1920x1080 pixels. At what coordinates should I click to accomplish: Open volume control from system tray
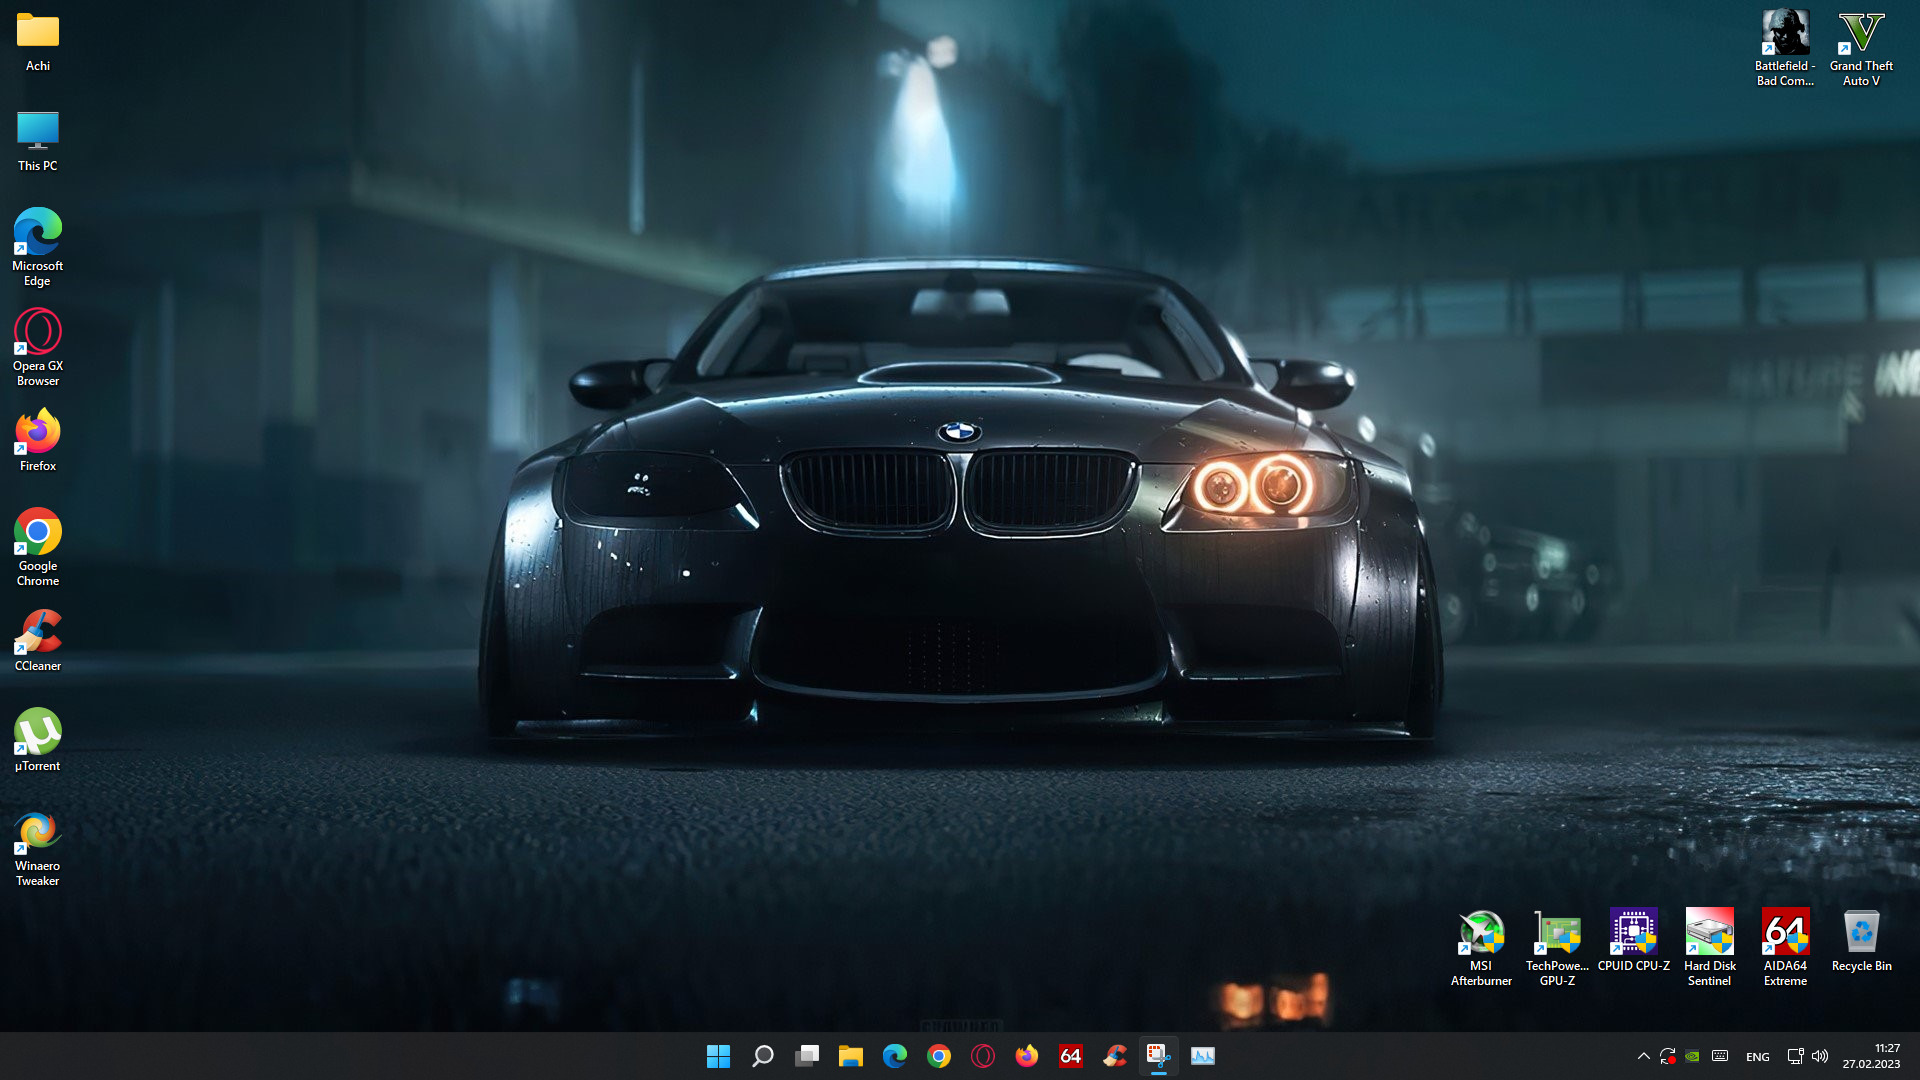pyautogui.click(x=1820, y=1056)
